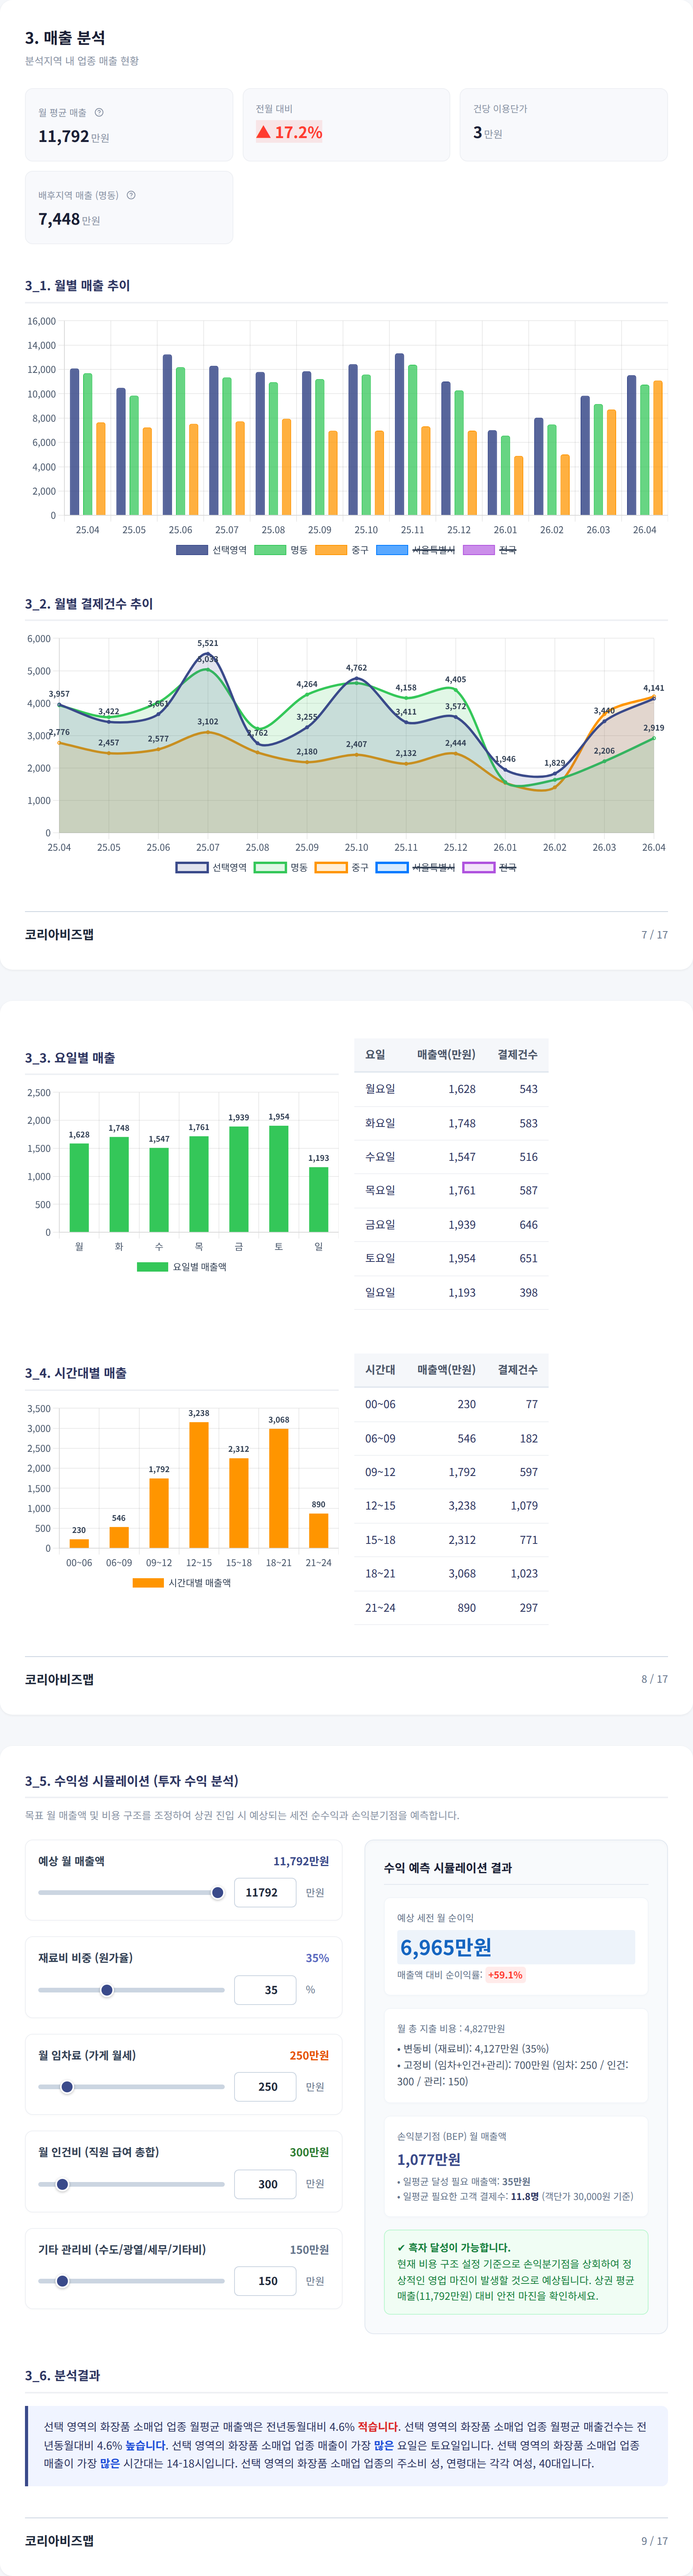
Task: Select the 18~21 row in time-slot table
Action: coord(451,1574)
